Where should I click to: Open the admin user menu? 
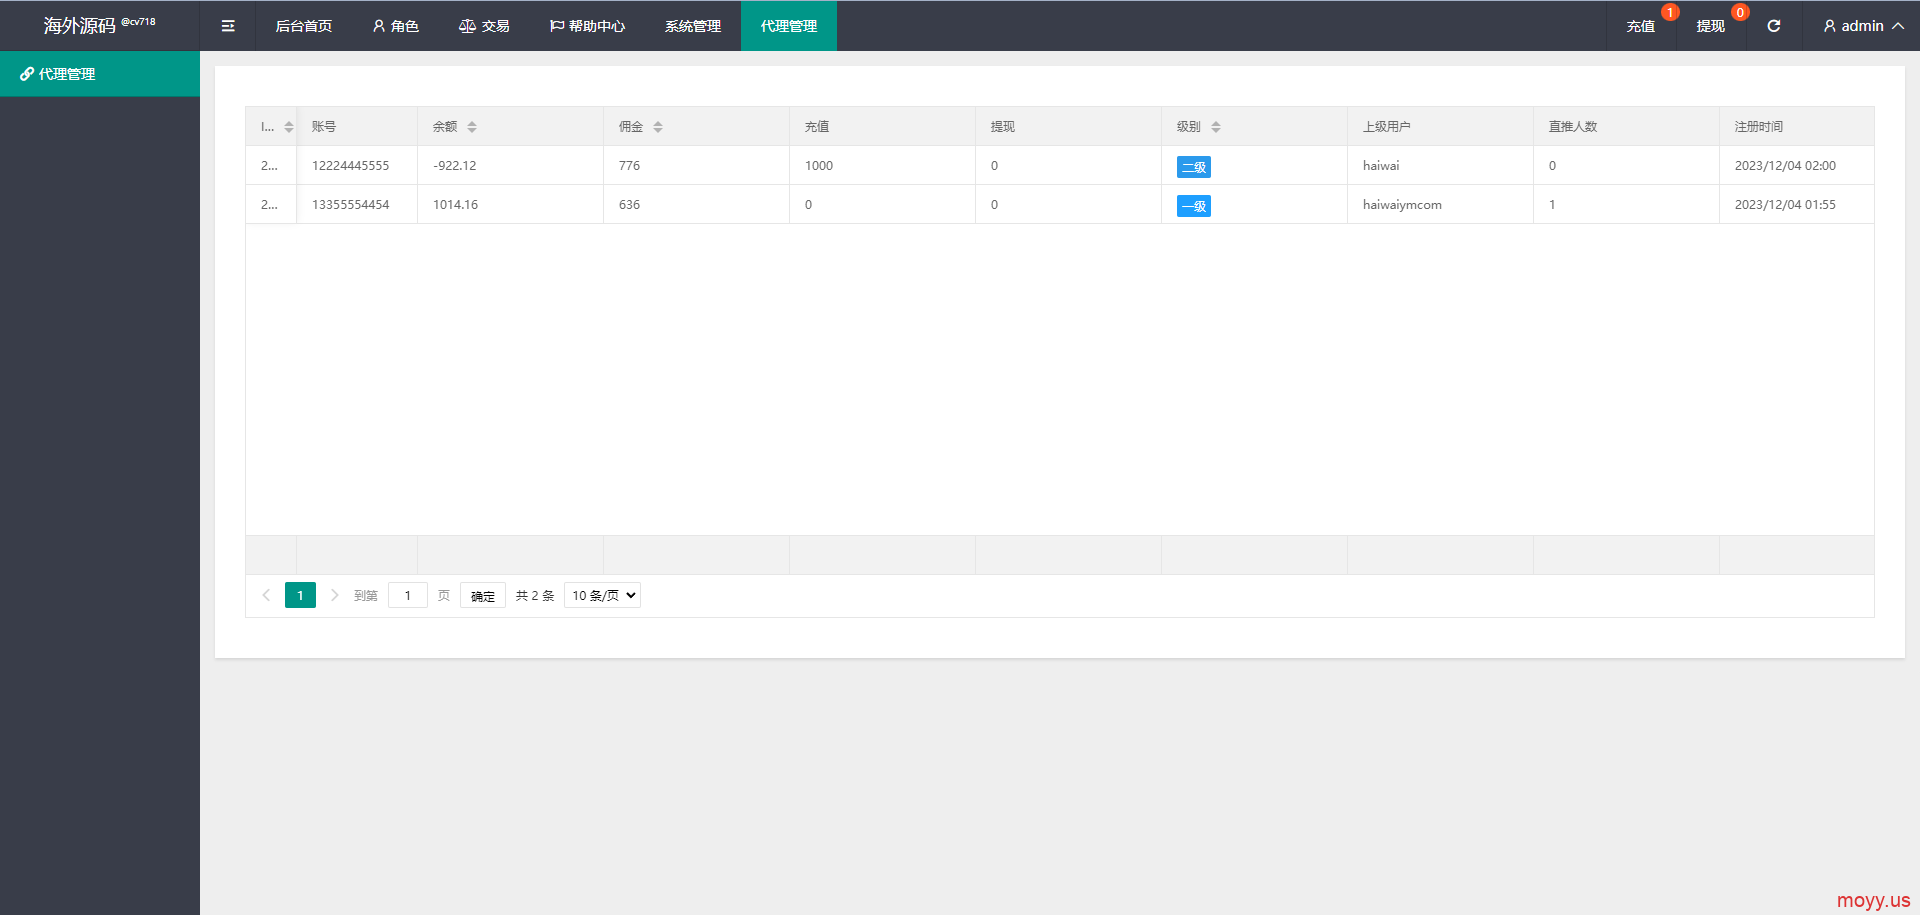coord(1863,26)
